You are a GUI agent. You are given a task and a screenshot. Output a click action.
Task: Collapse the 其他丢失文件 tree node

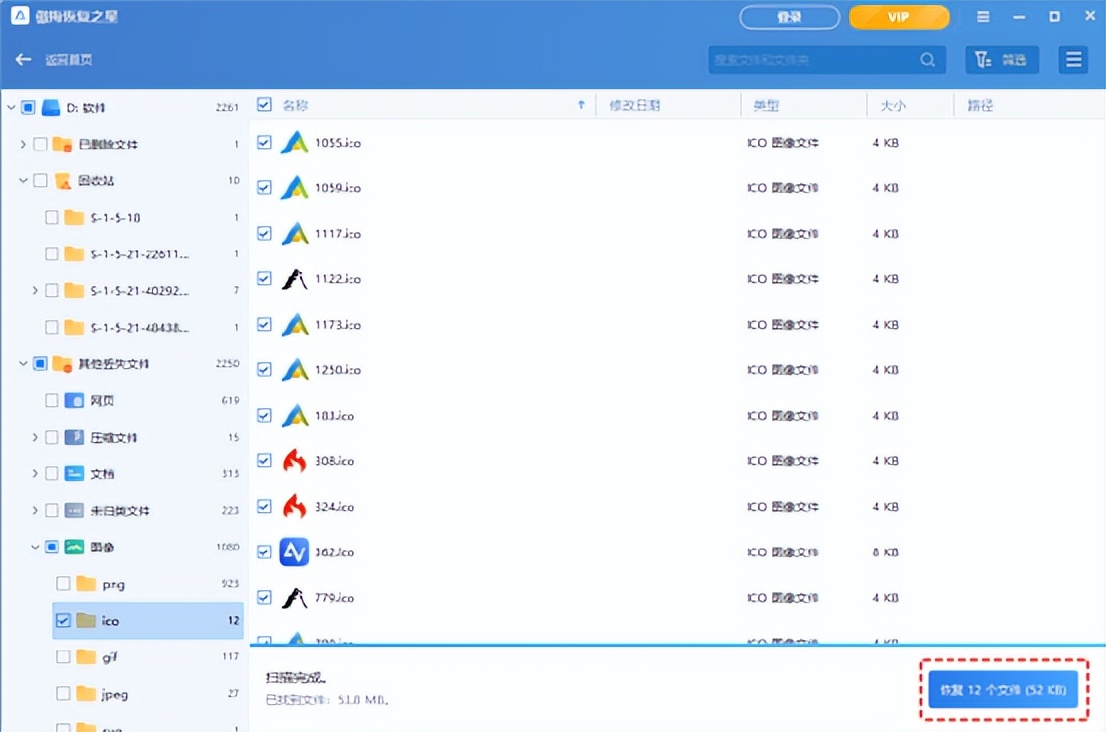click(x=23, y=364)
